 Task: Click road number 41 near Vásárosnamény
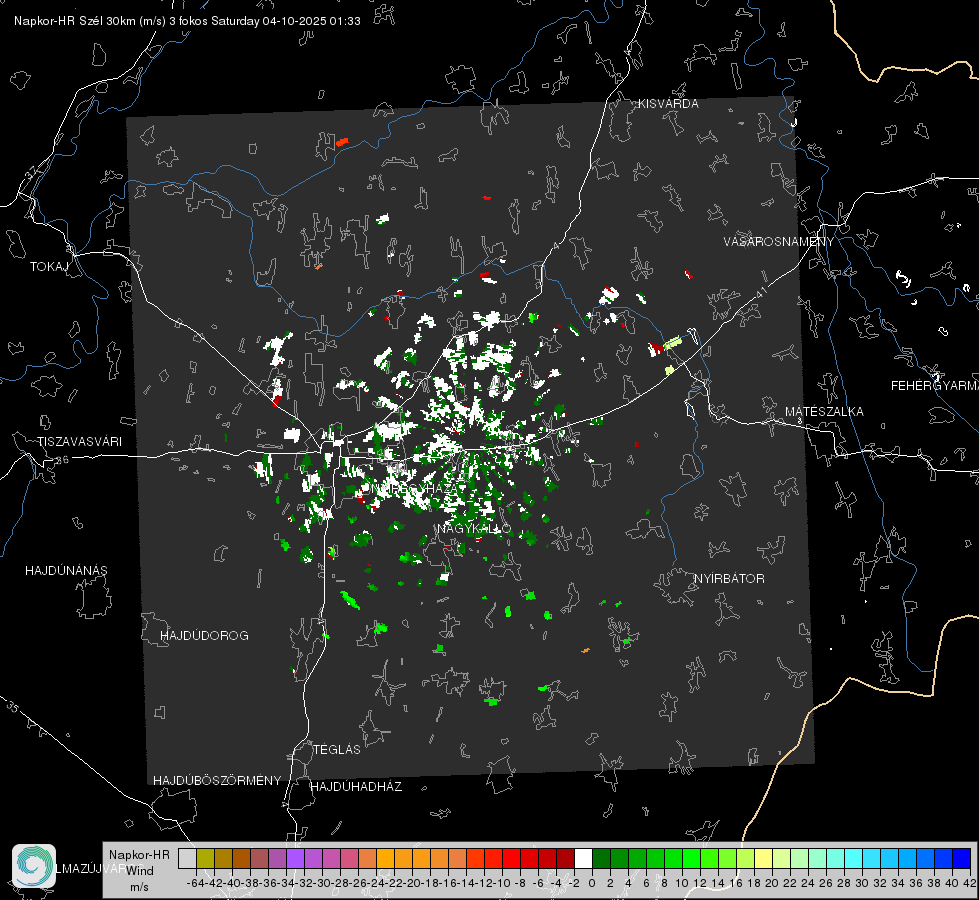point(761,292)
